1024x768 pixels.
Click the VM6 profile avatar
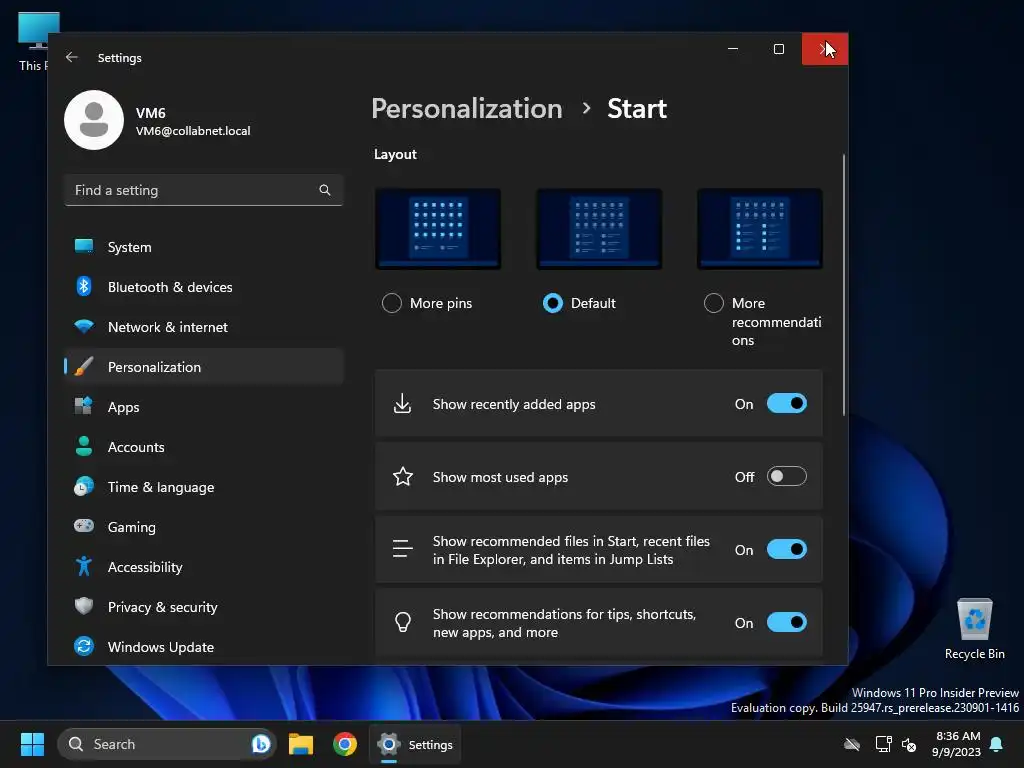(94, 120)
